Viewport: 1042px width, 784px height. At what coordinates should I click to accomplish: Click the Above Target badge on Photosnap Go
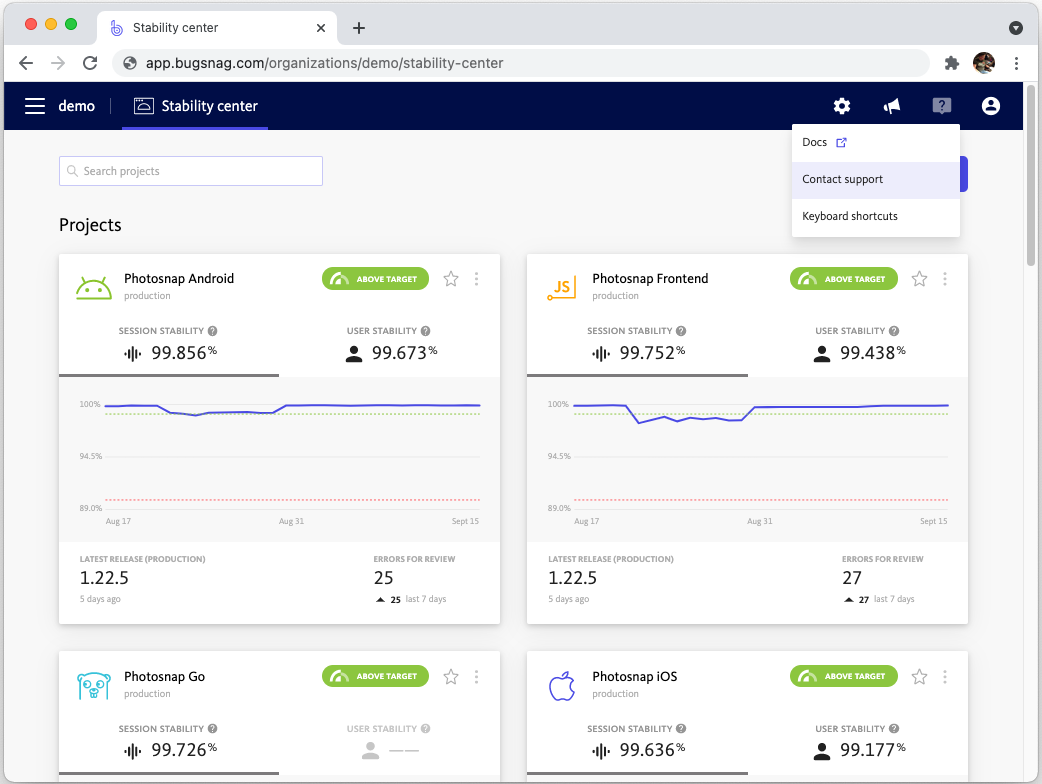pos(375,676)
